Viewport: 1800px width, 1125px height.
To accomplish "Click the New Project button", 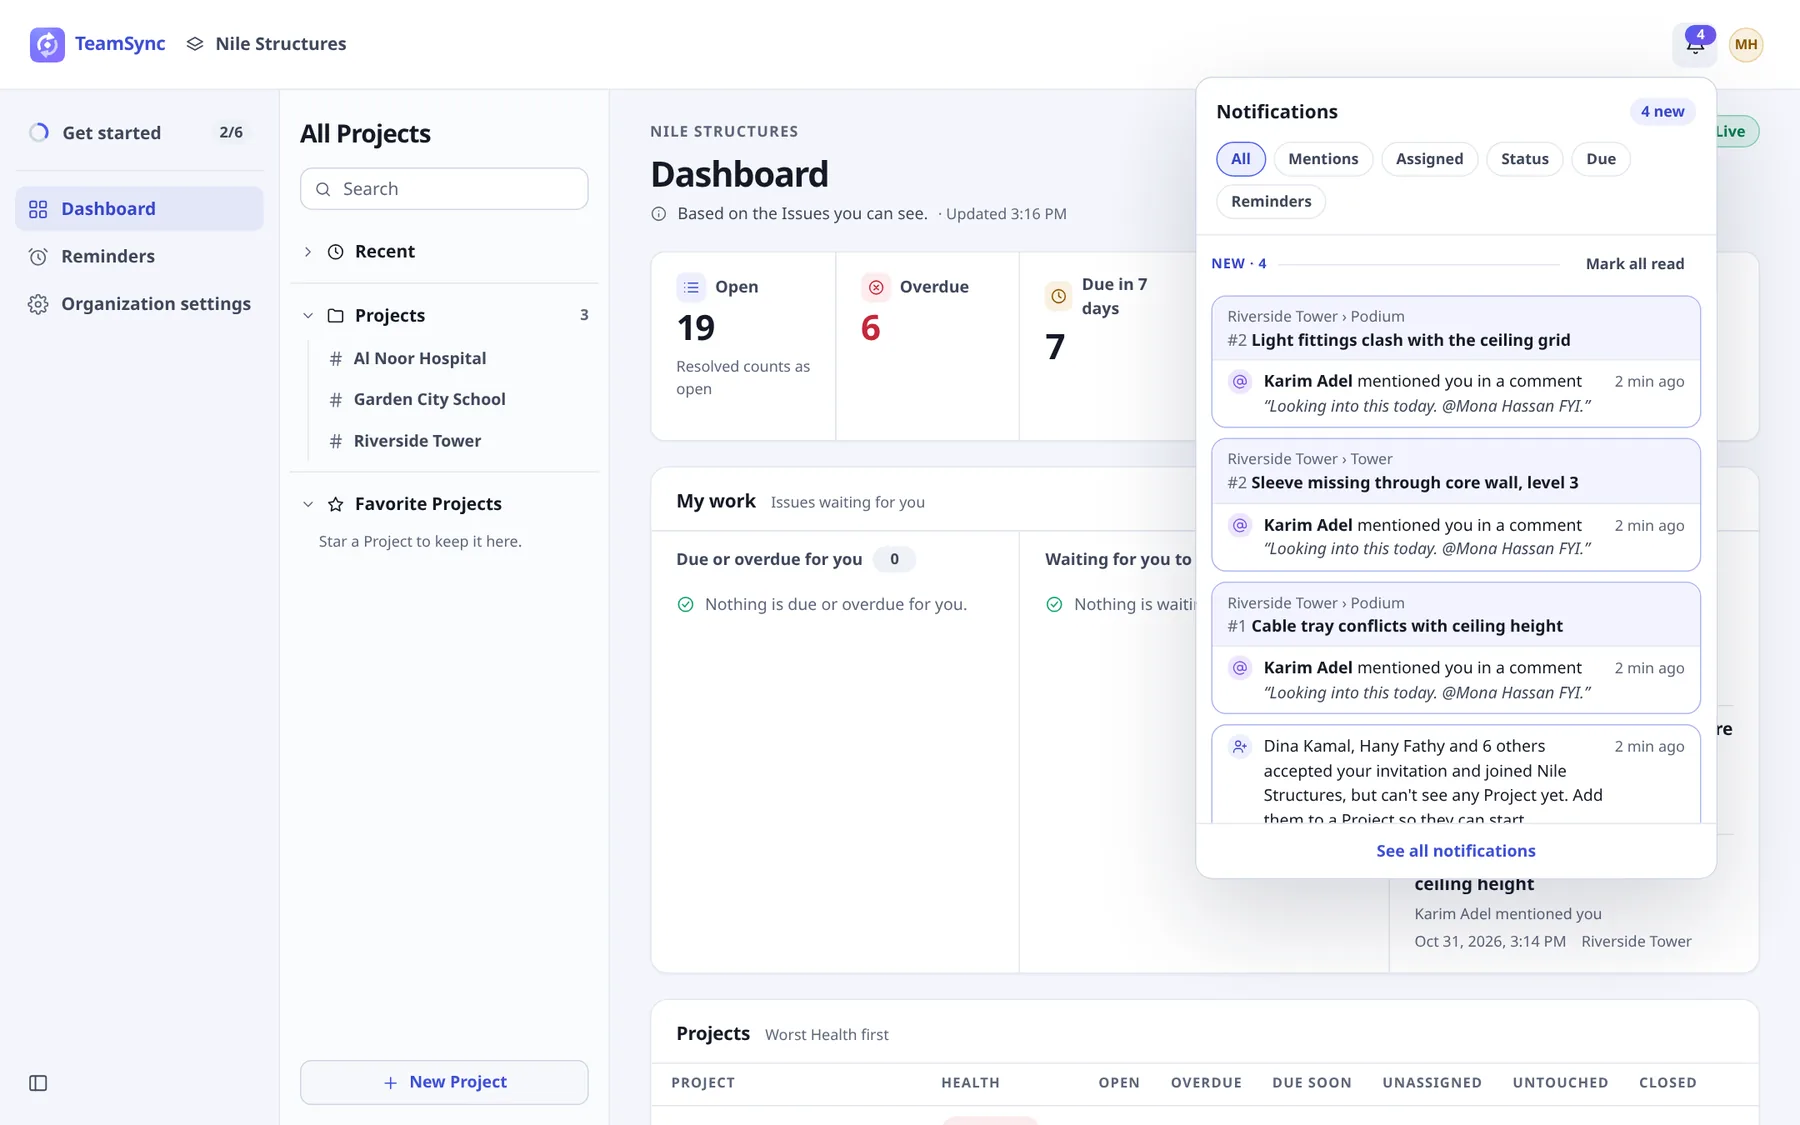I will (444, 1082).
